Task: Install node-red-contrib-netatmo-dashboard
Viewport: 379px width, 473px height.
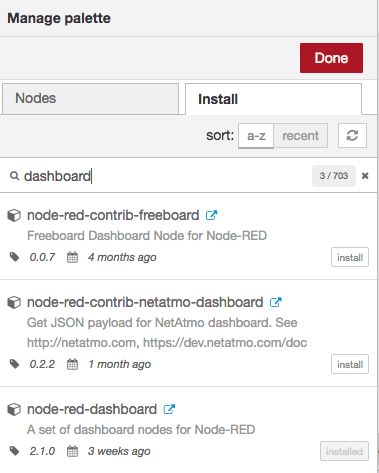Action: click(350, 364)
